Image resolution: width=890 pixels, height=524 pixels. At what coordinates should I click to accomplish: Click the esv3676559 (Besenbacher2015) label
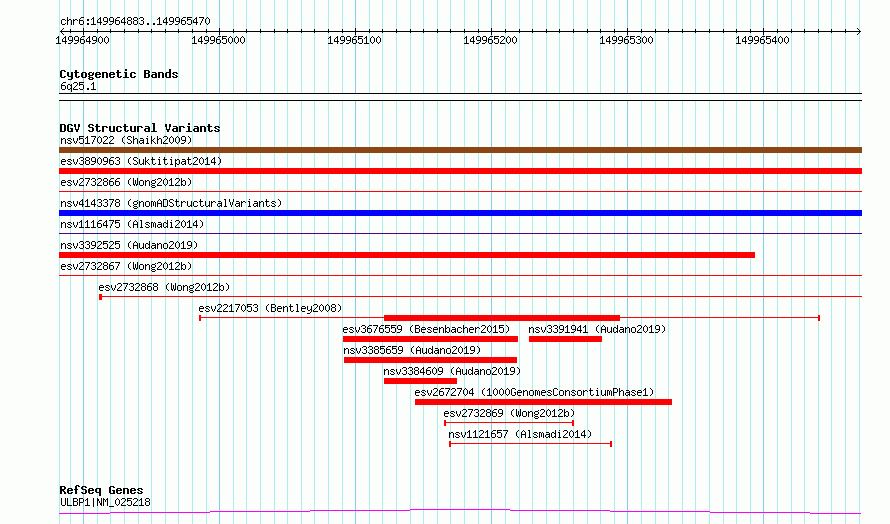click(x=426, y=329)
